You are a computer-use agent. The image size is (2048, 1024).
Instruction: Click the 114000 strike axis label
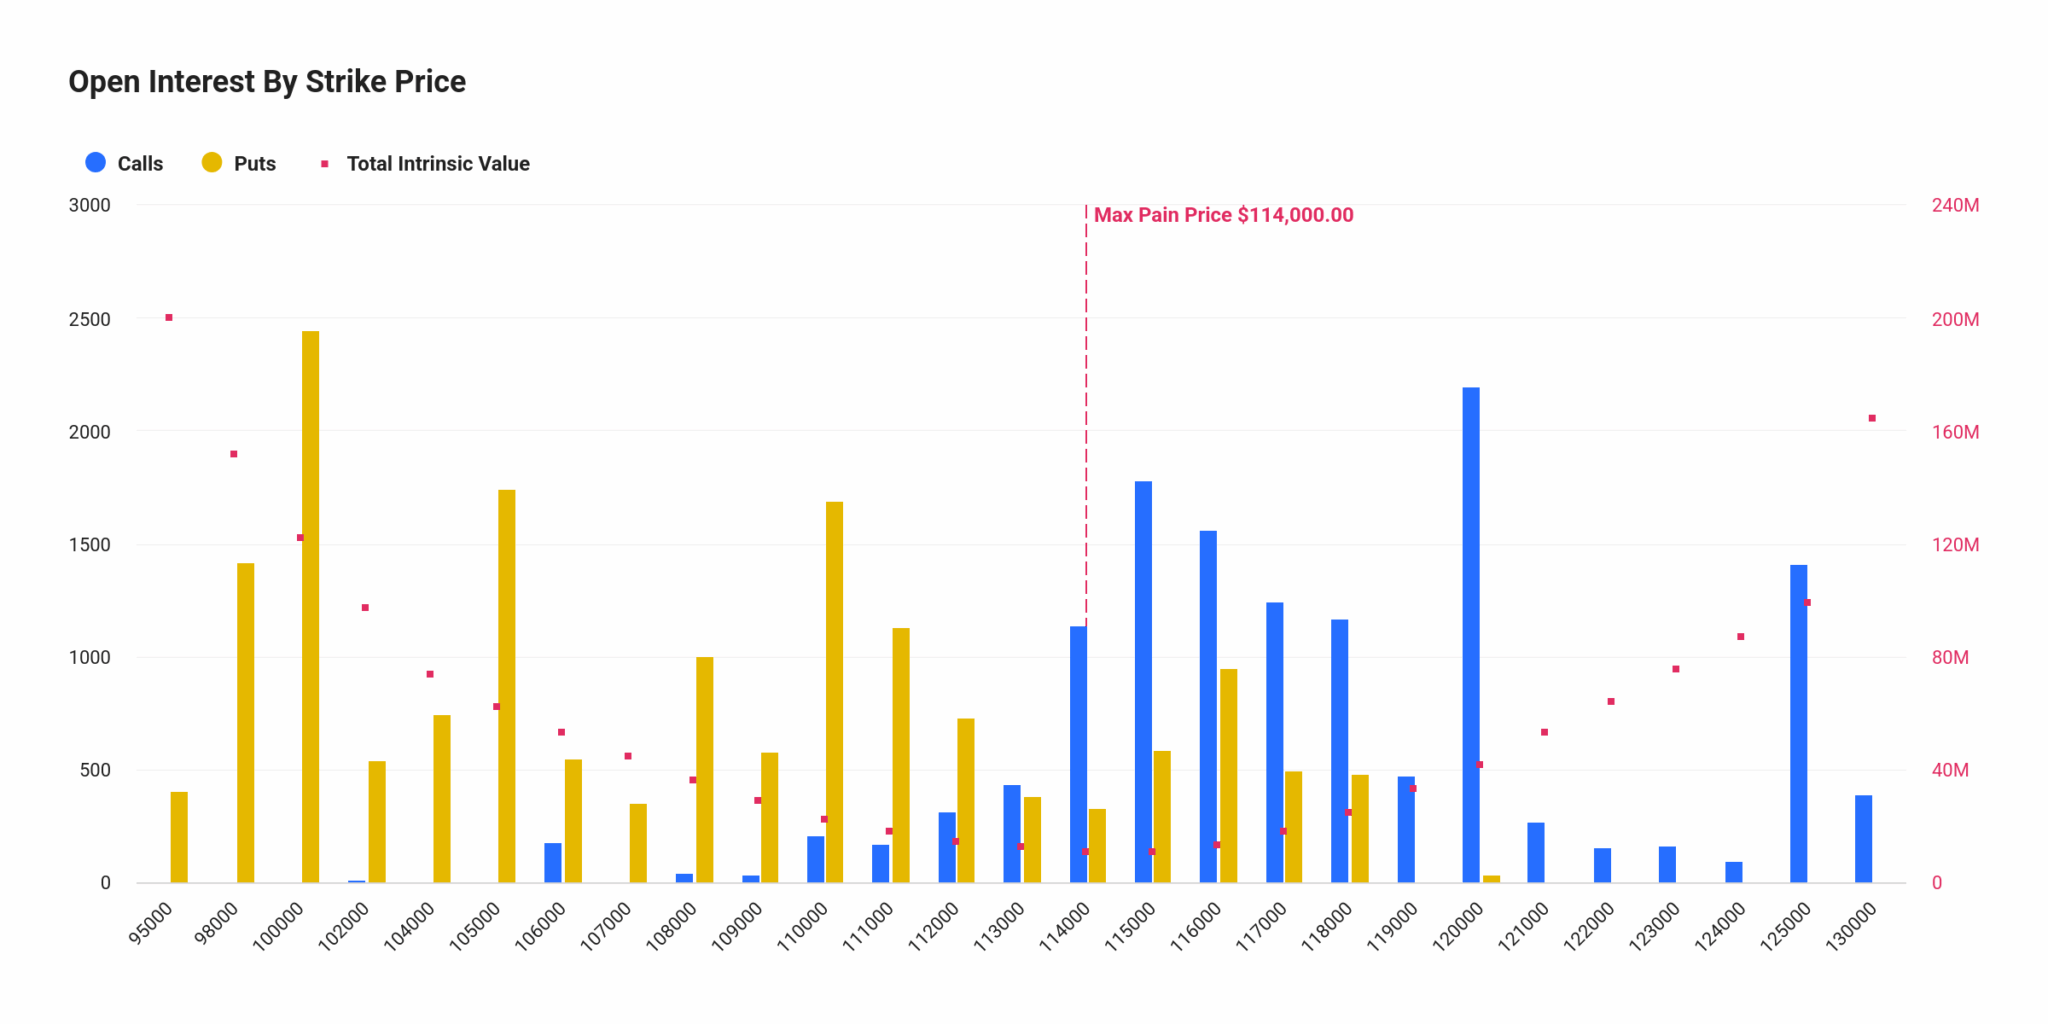pos(1063,926)
